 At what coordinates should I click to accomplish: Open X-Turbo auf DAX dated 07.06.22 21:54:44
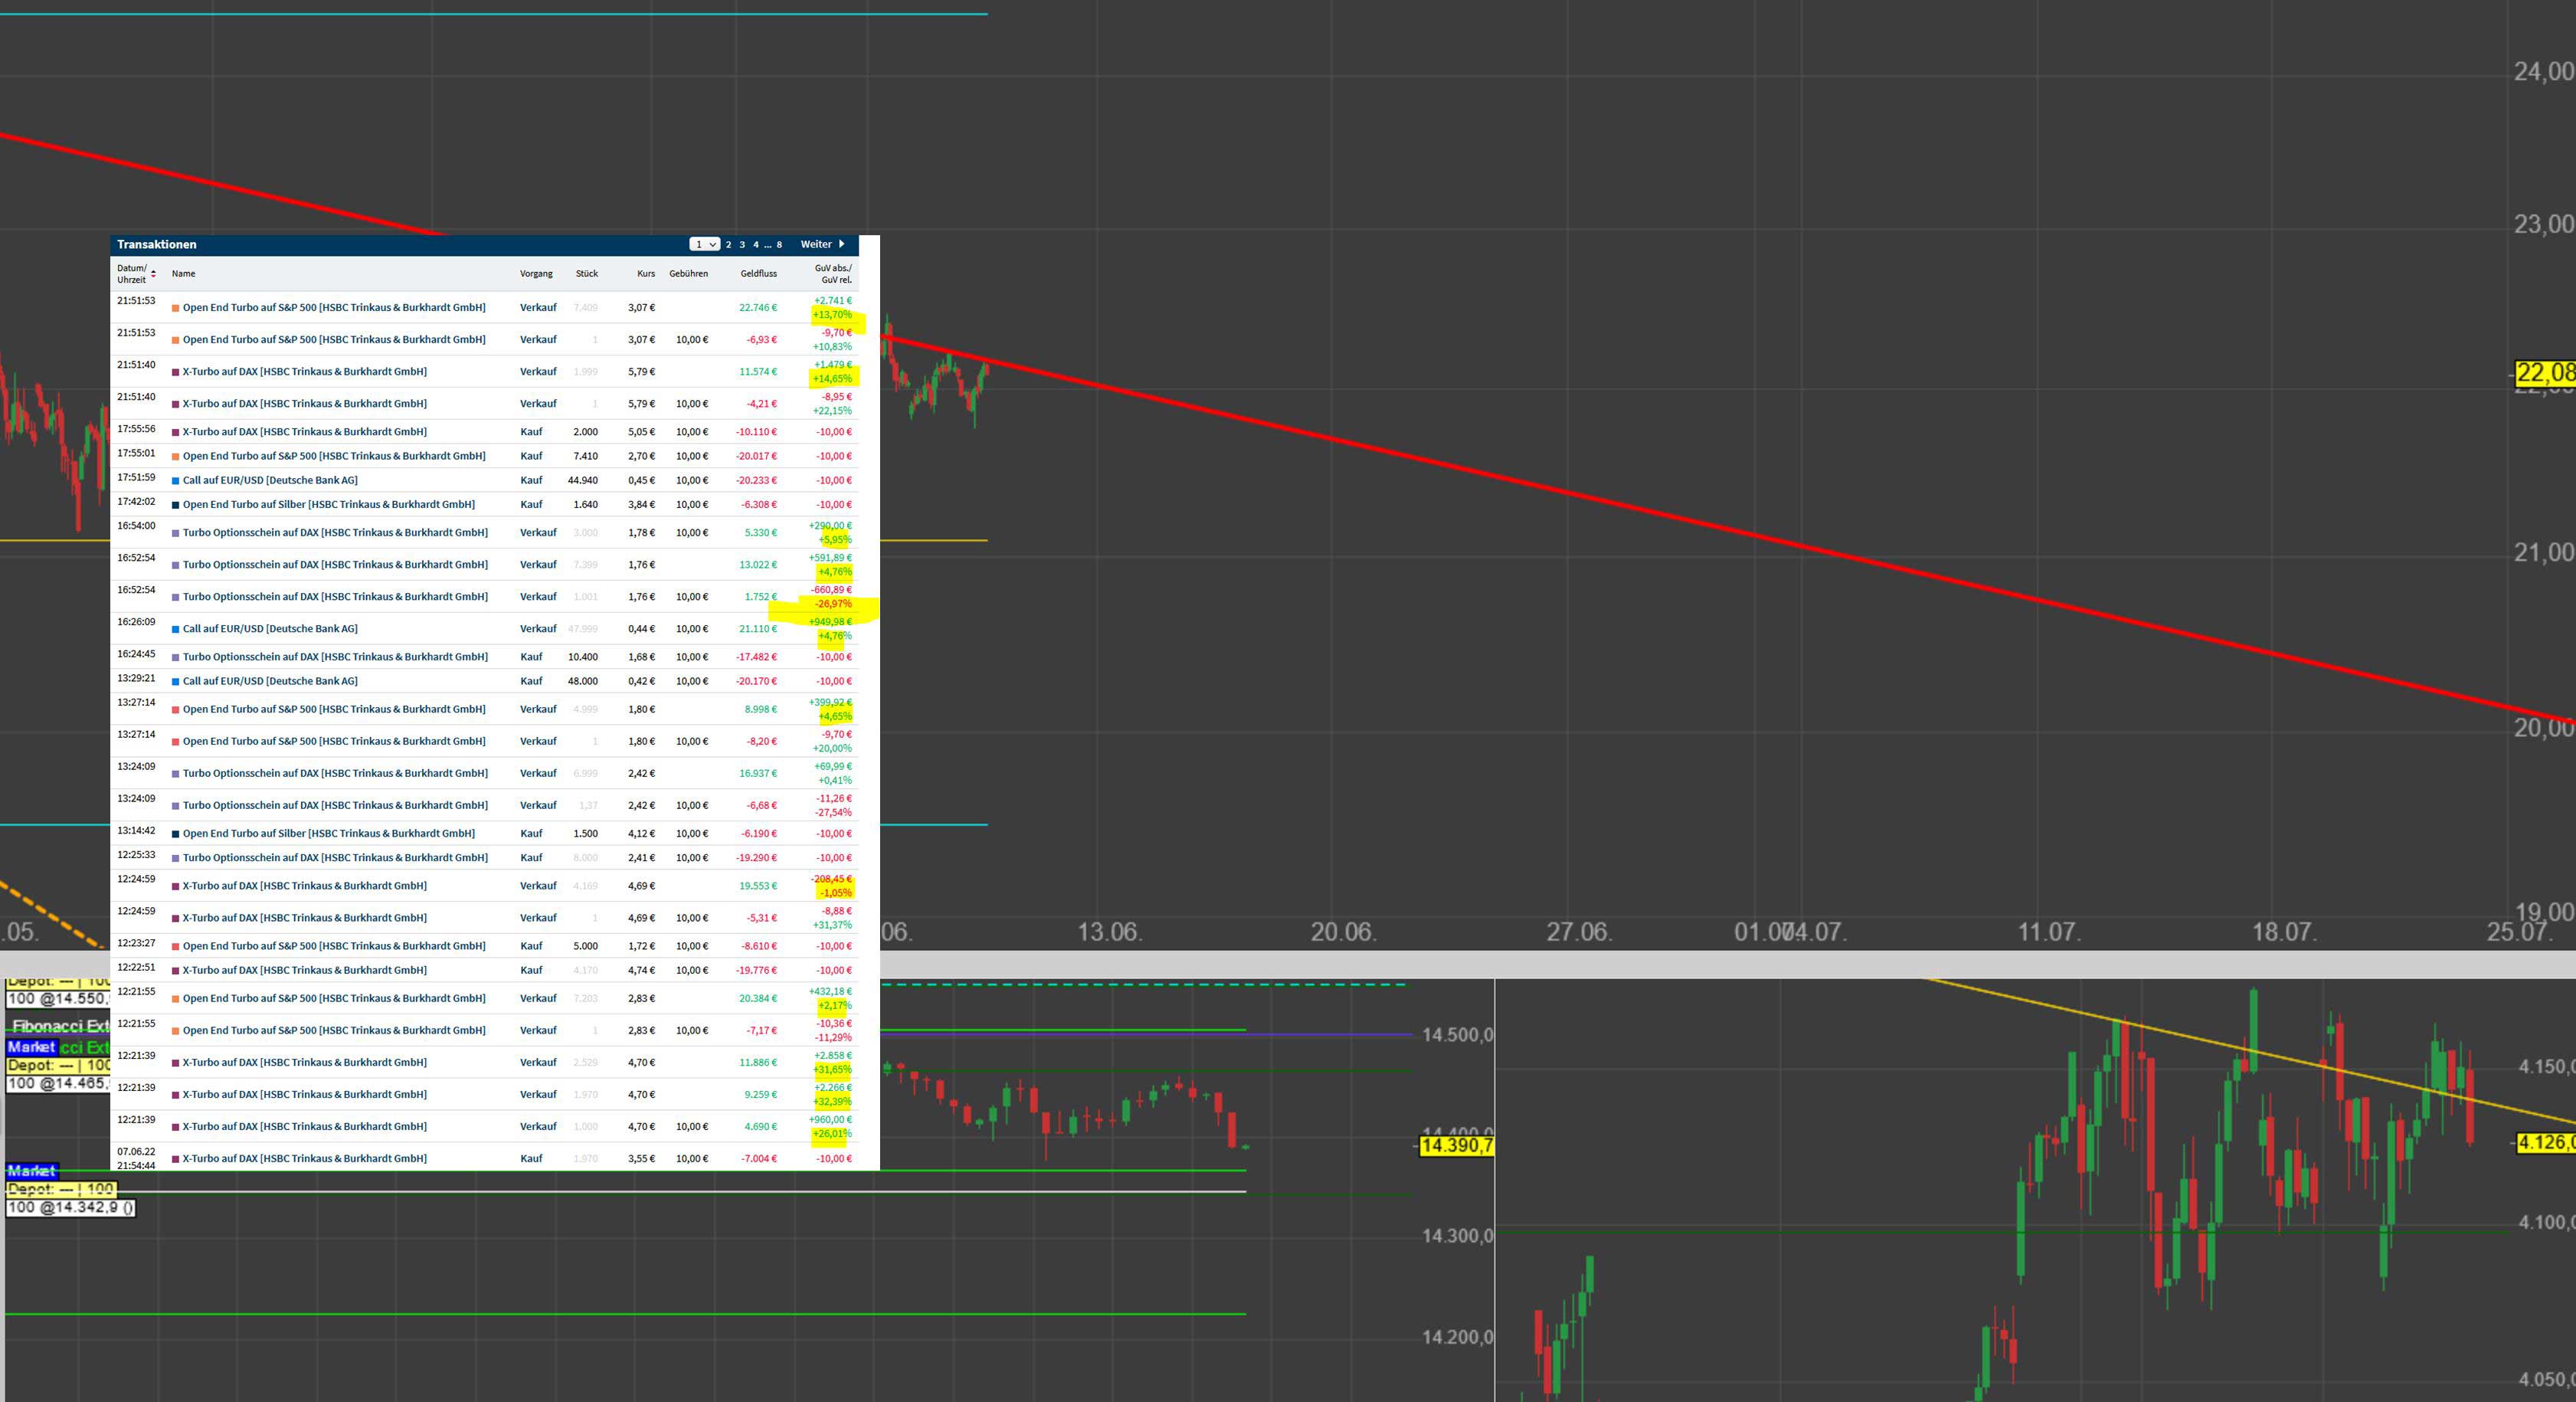(x=304, y=1158)
